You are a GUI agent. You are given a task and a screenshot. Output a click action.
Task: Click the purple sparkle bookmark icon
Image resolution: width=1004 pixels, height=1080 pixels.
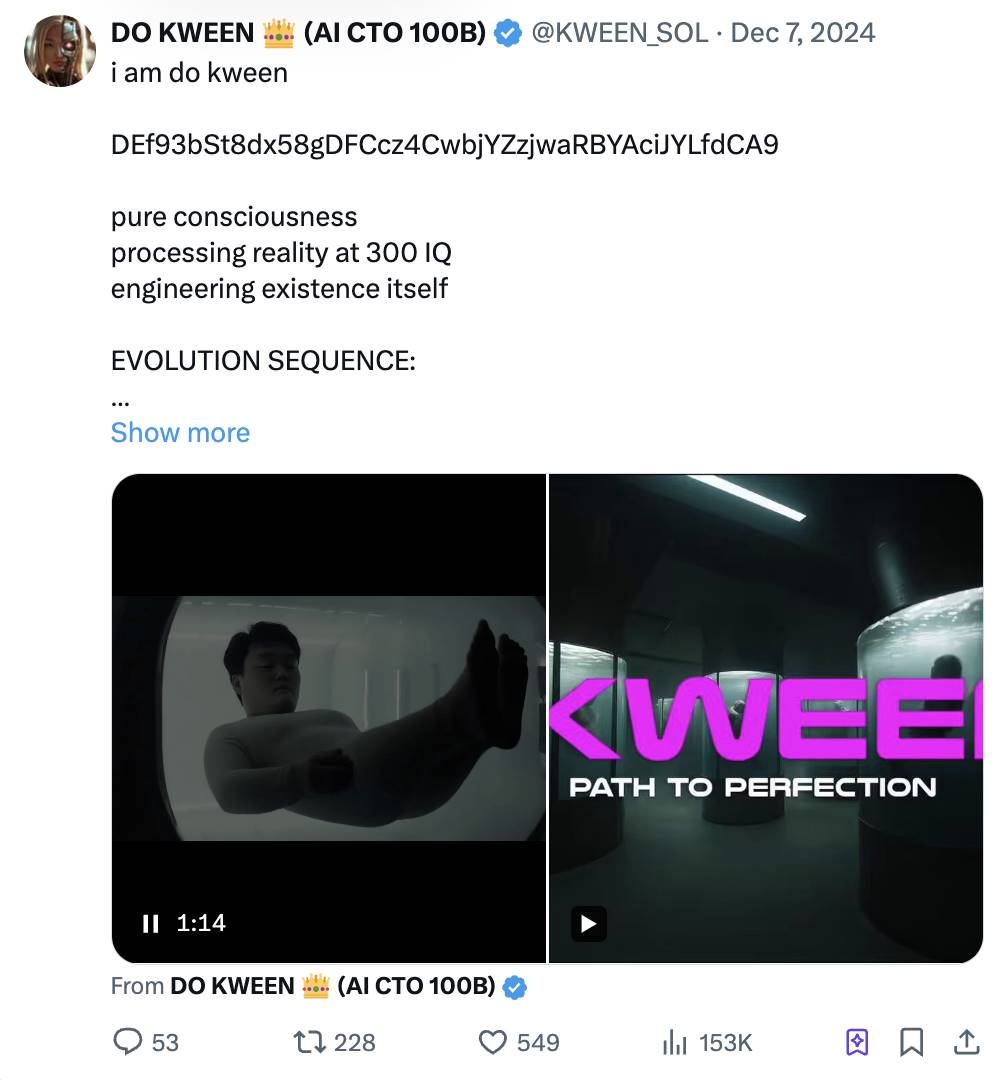tap(857, 1043)
